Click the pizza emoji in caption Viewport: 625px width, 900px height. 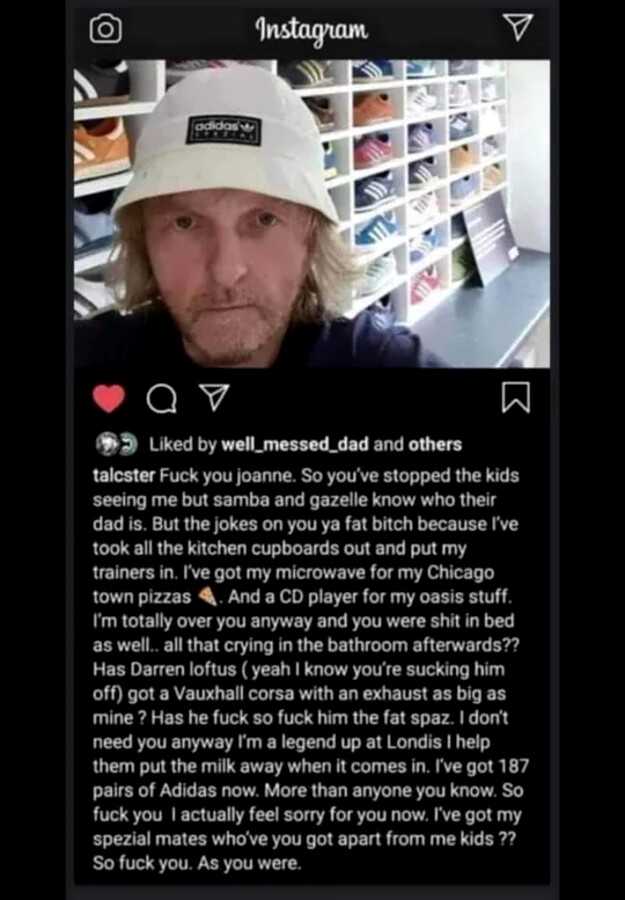pos(207,596)
